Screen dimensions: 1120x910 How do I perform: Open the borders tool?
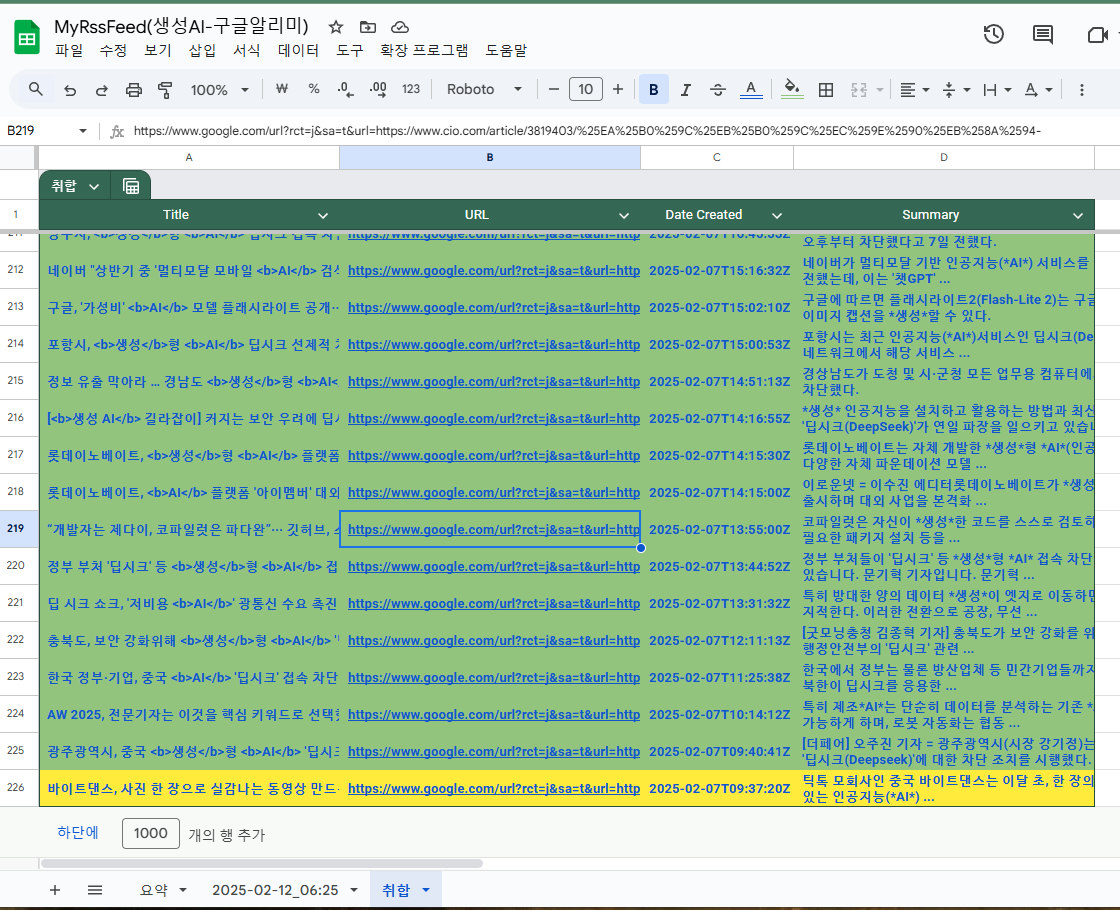[826, 89]
